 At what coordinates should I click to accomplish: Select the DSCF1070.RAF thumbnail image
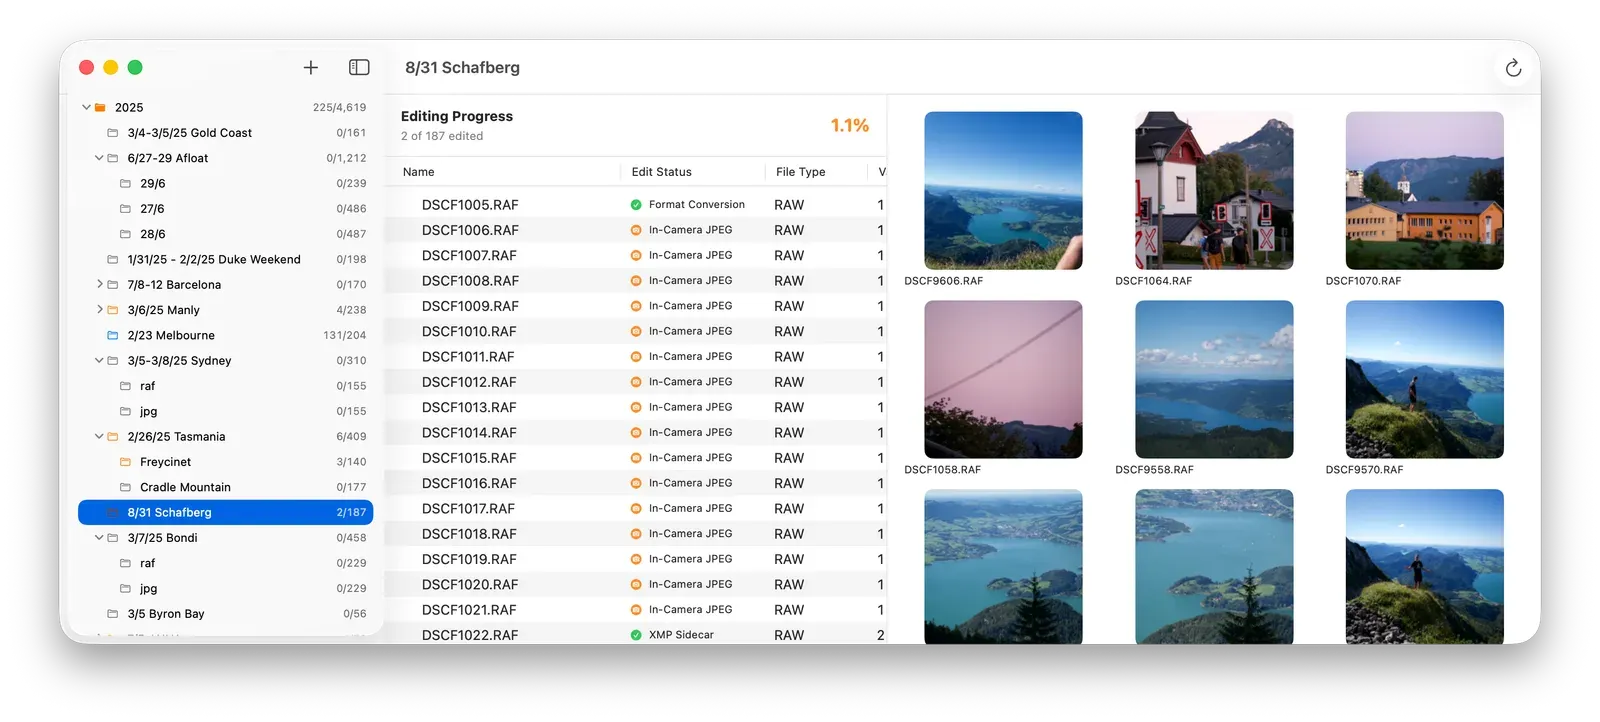pyautogui.click(x=1425, y=190)
